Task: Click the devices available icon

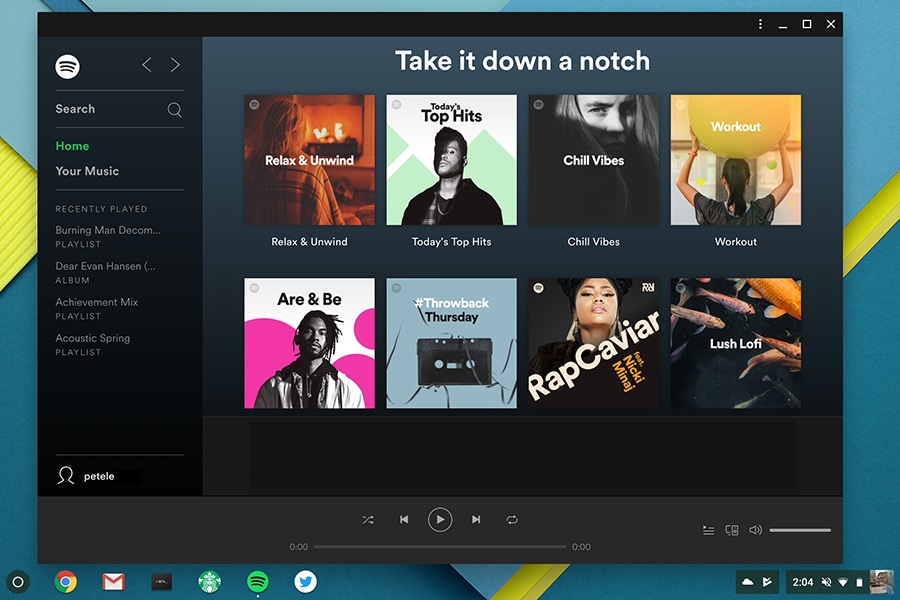Action: pyautogui.click(x=731, y=529)
